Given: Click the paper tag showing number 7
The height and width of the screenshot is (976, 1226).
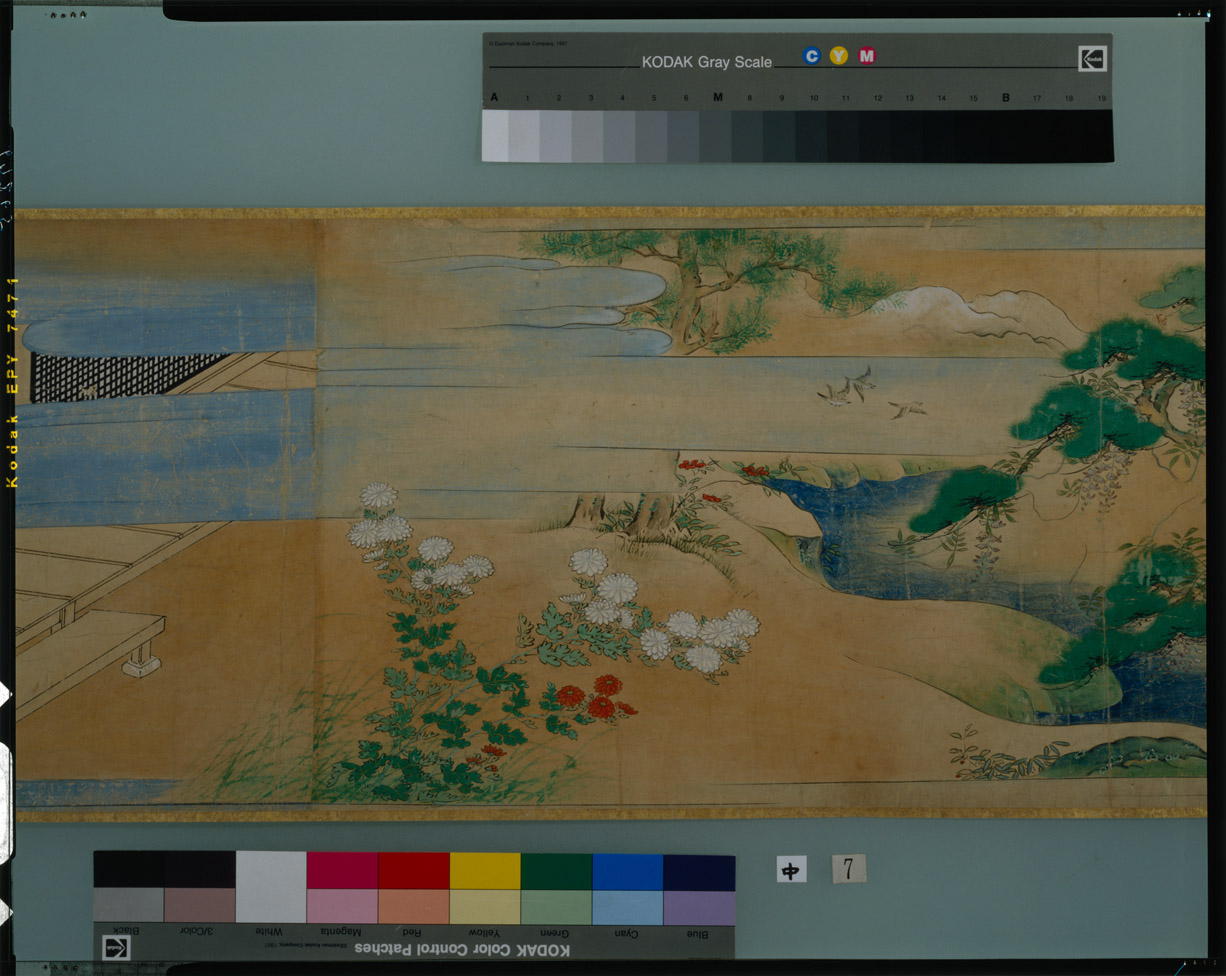Looking at the screenshot, I should coord(849,869).
